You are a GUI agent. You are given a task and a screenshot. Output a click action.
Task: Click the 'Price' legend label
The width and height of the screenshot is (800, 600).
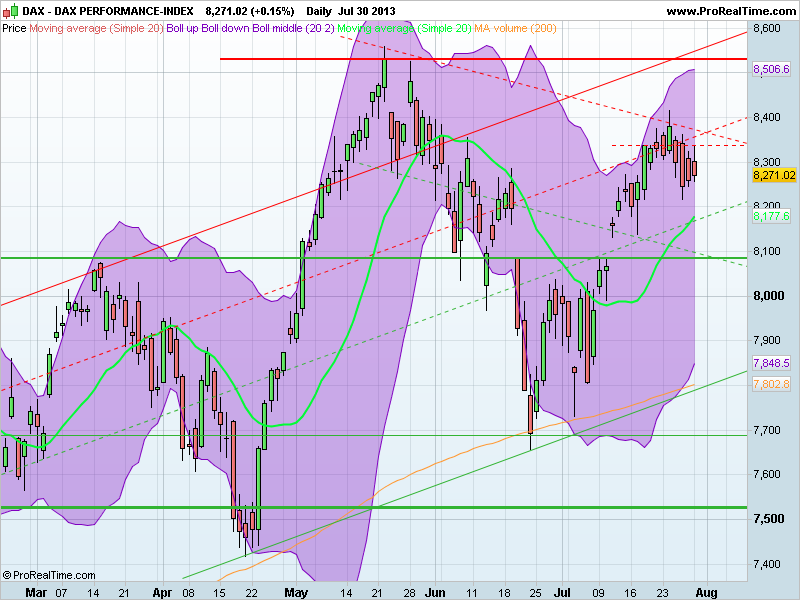click(14, 28)
